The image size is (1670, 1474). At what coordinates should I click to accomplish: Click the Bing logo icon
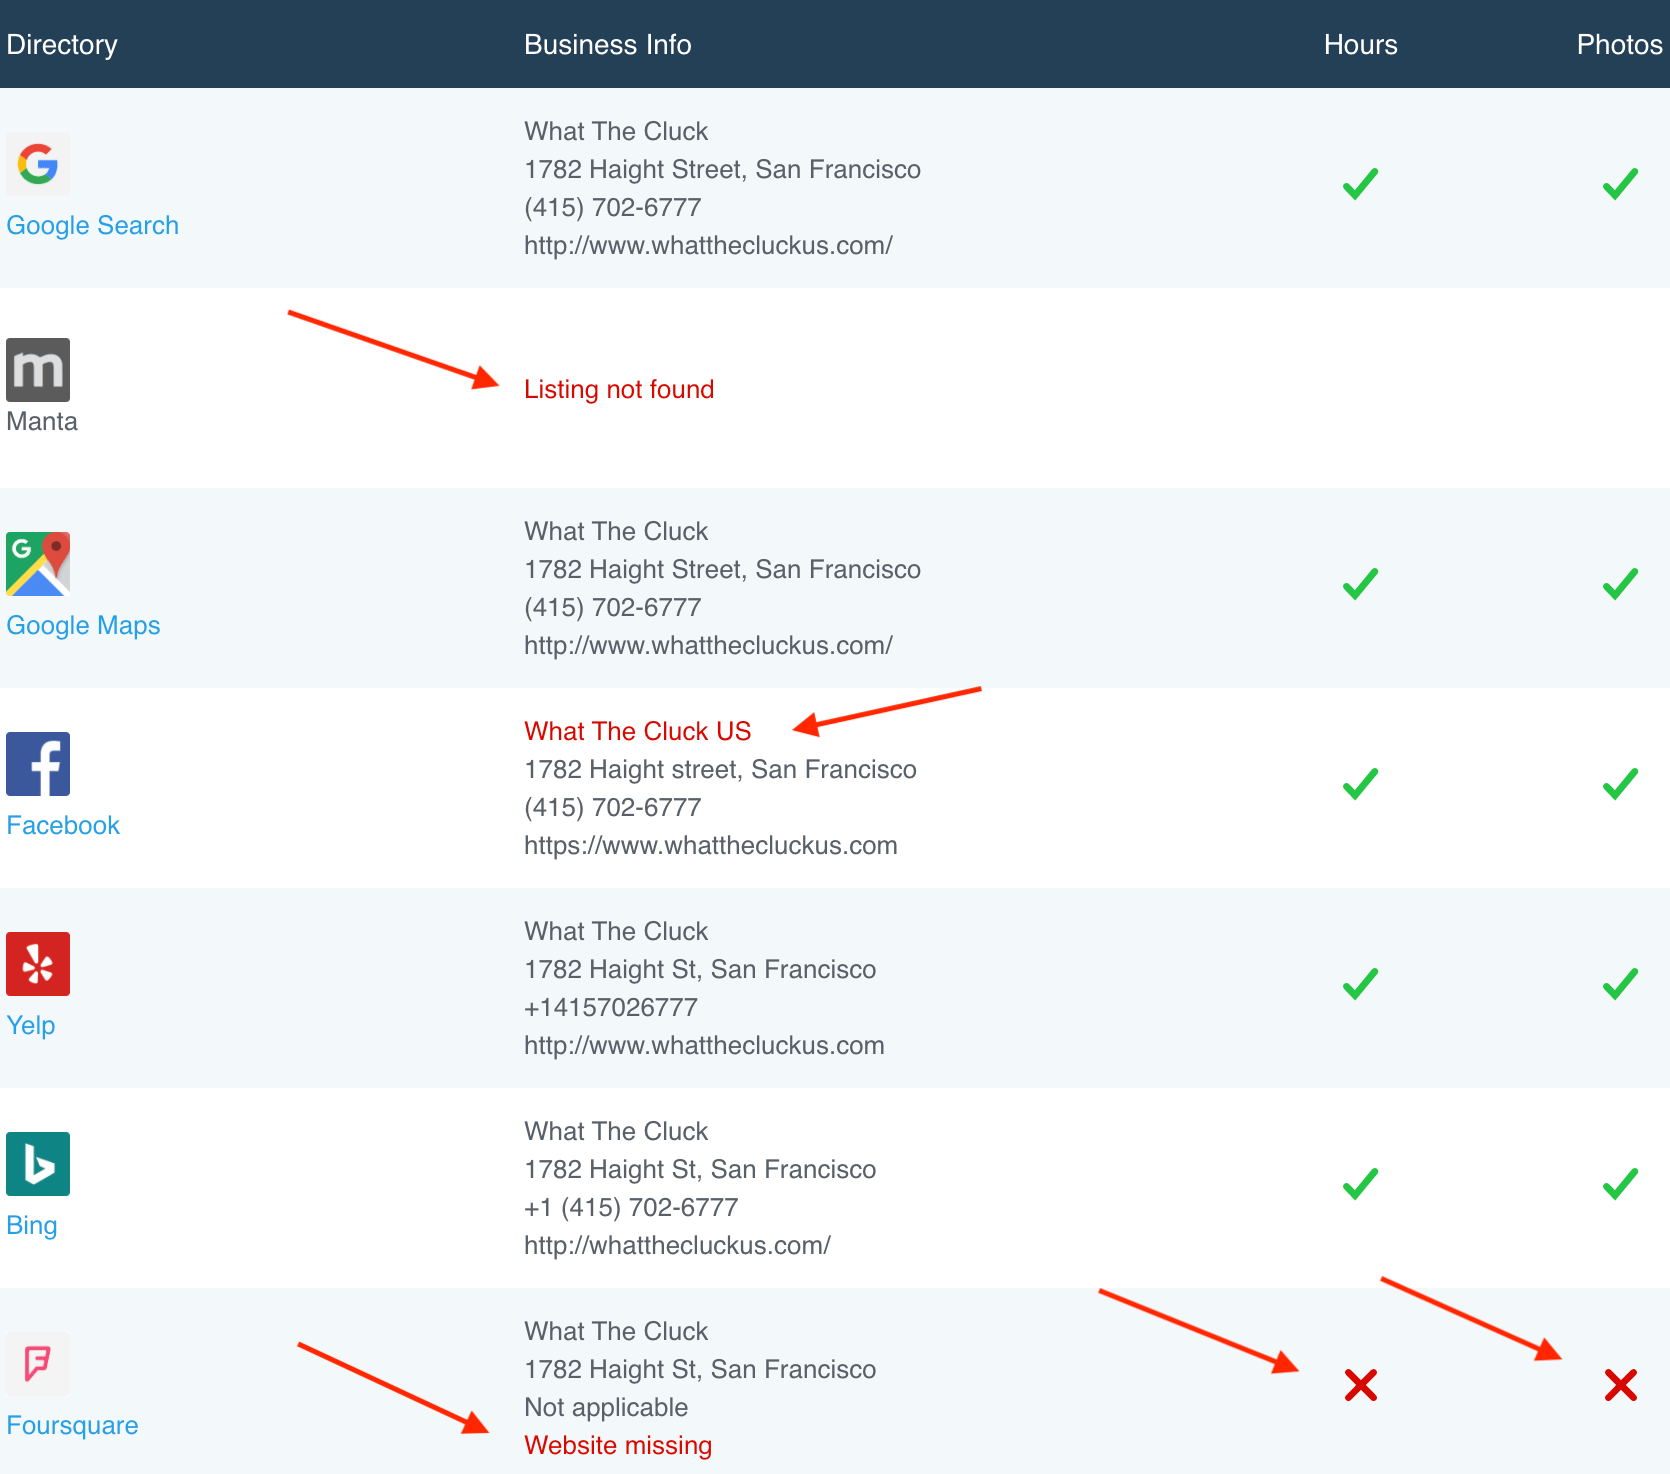[x=38, y=1164]
